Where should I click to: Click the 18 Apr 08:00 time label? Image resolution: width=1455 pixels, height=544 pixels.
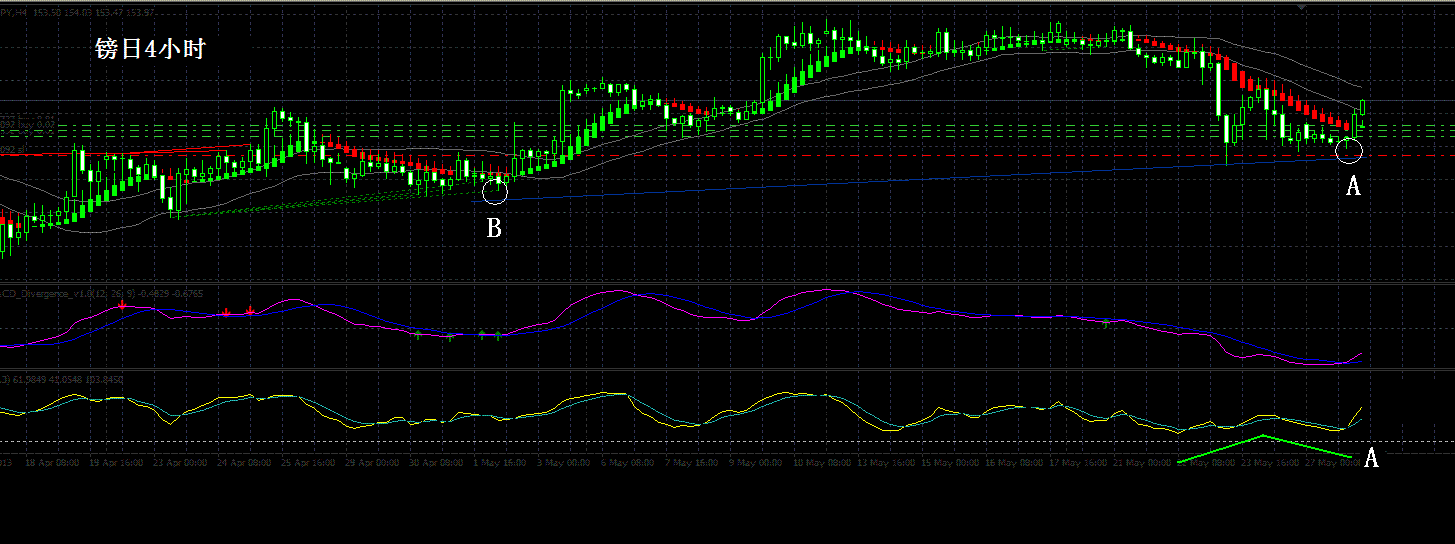pos(52,462)
